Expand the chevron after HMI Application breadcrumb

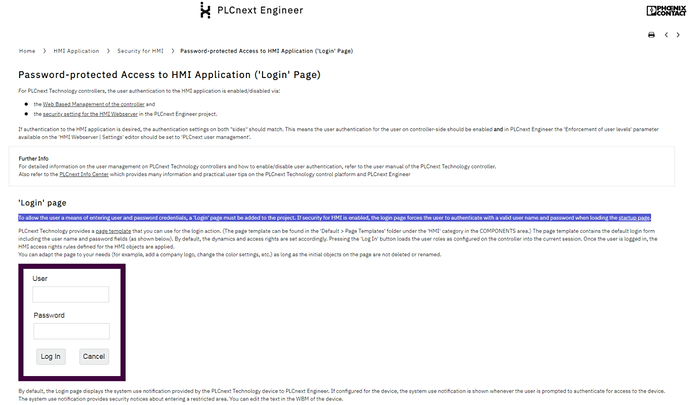point(108,50)
